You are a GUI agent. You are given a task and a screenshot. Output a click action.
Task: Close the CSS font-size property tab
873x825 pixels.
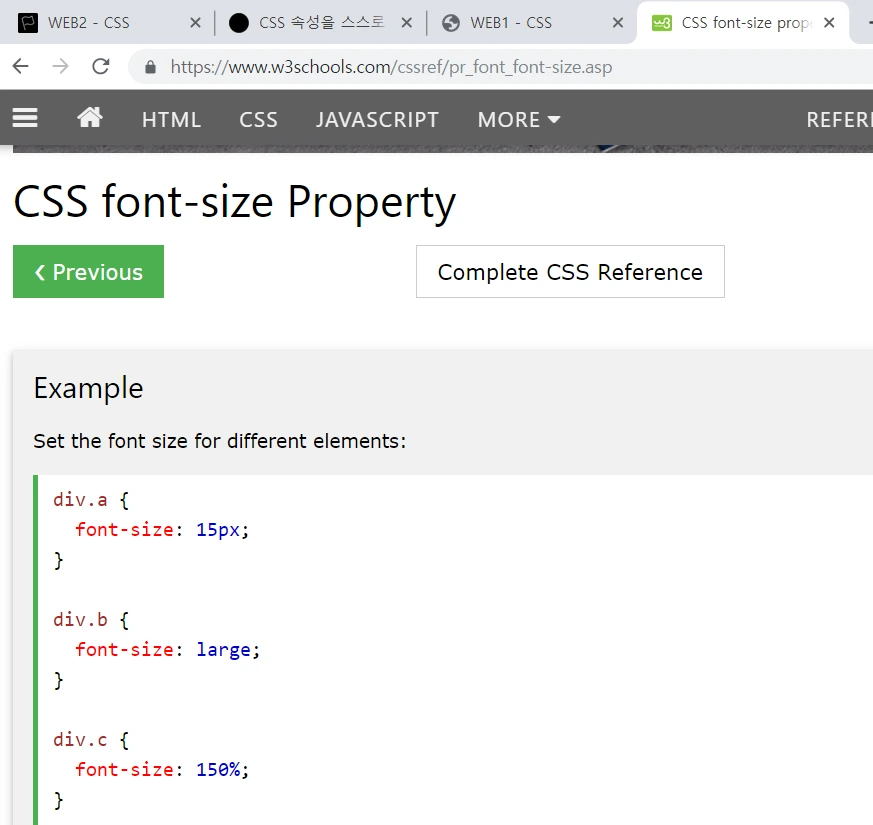829,23
